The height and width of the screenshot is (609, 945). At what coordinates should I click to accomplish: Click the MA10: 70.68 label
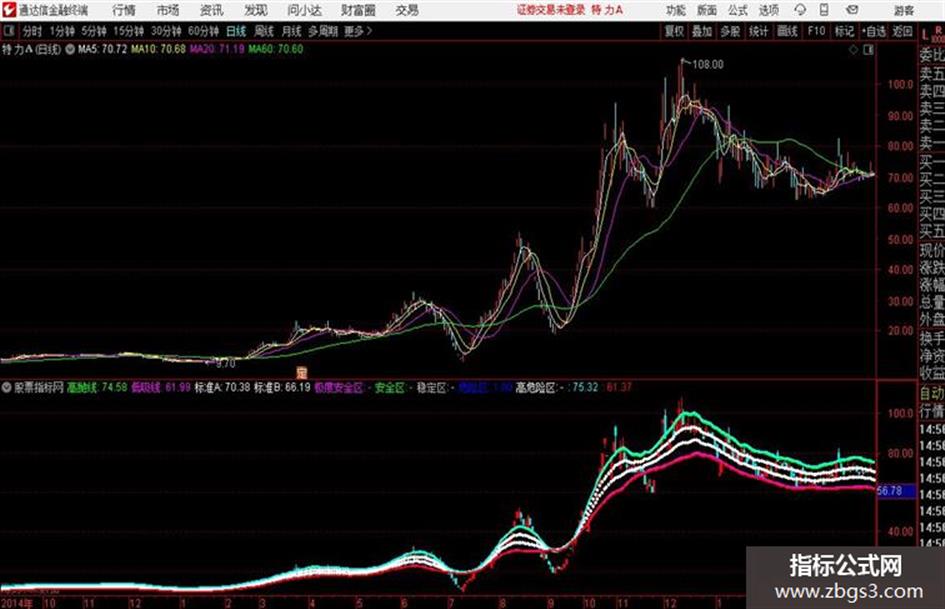[x=159, y=49]
